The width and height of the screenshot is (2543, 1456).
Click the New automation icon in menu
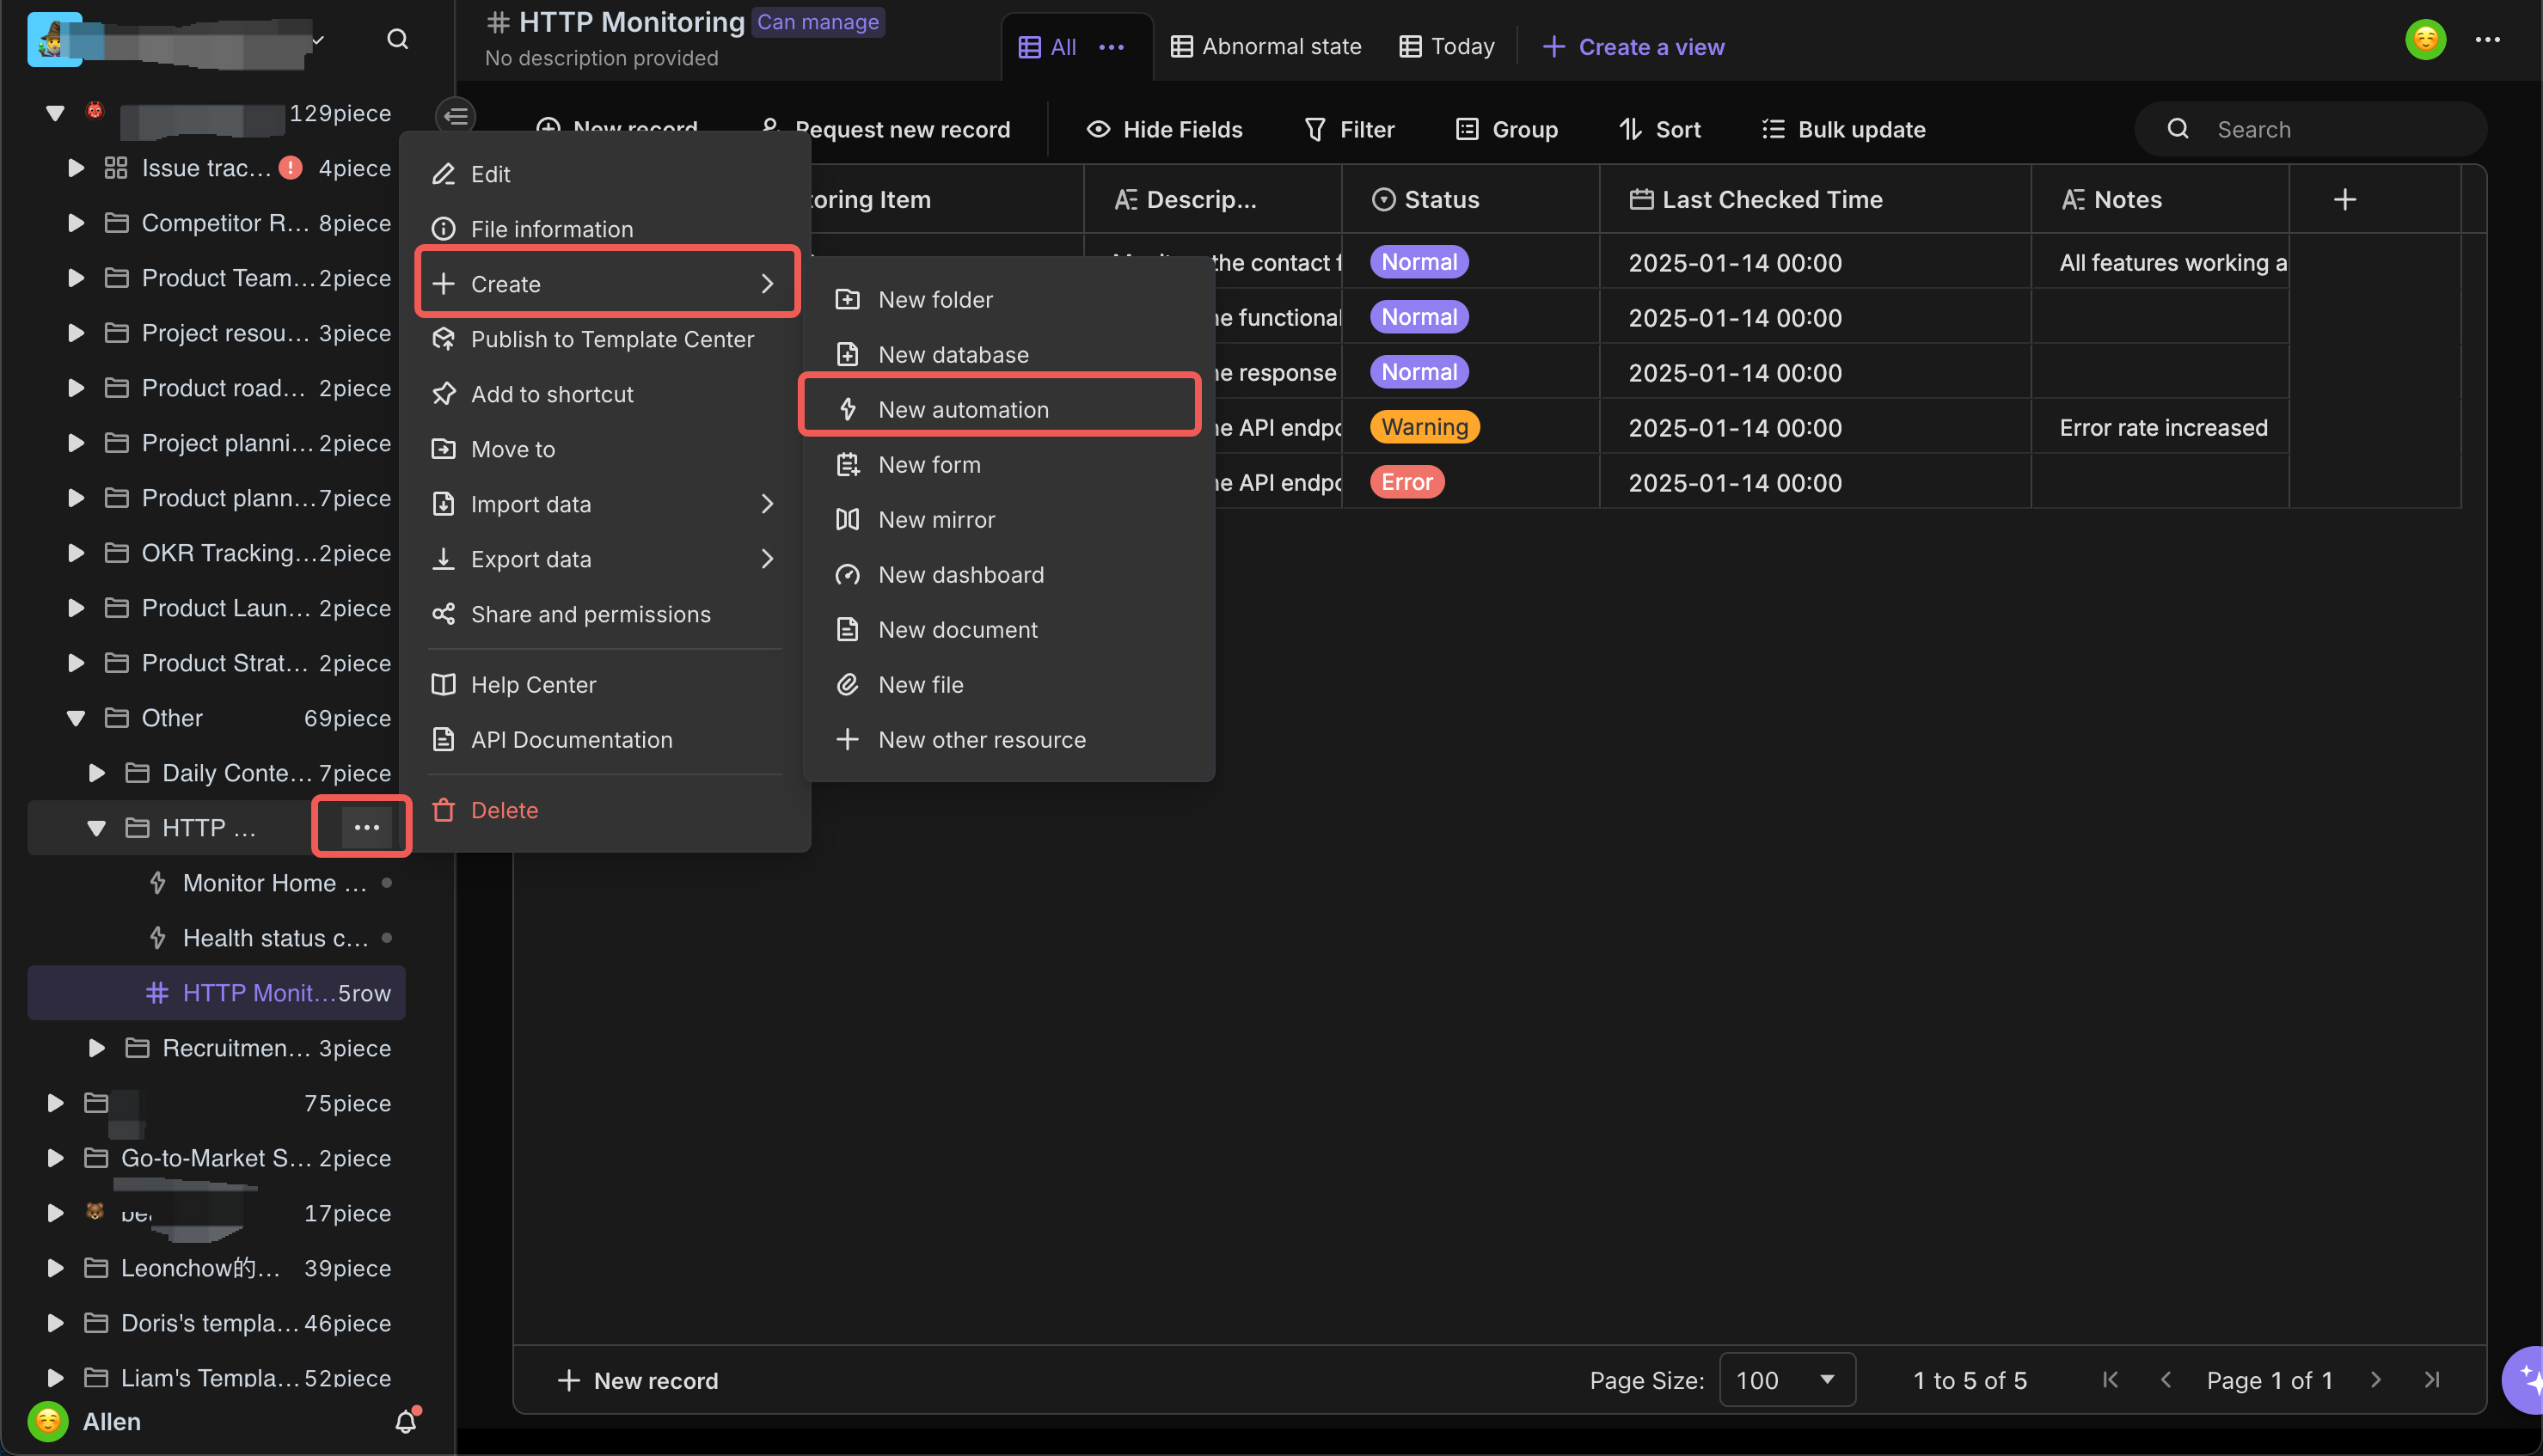point(849,408)
